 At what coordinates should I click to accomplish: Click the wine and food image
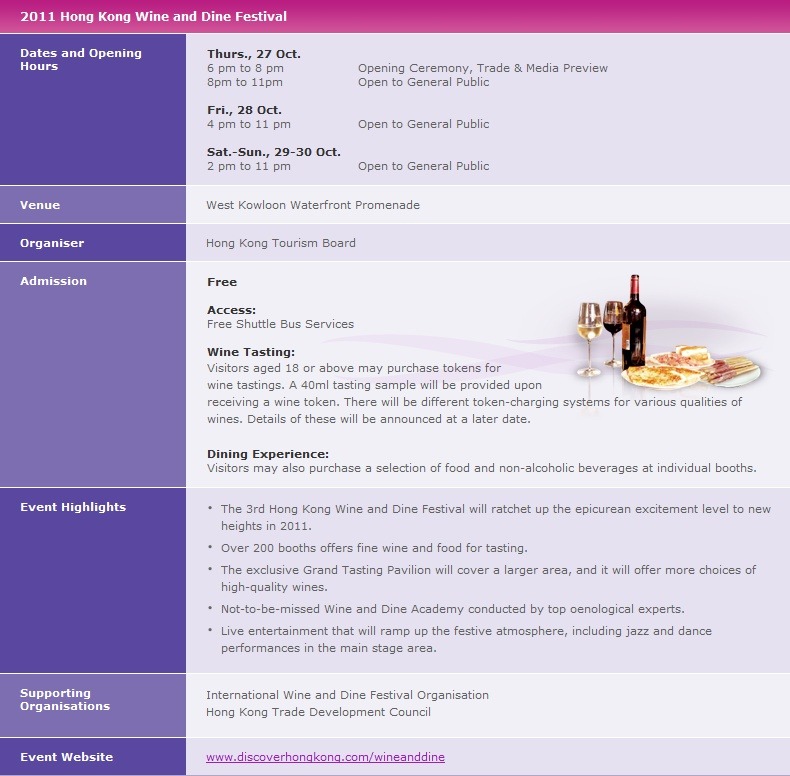[668, 332]
